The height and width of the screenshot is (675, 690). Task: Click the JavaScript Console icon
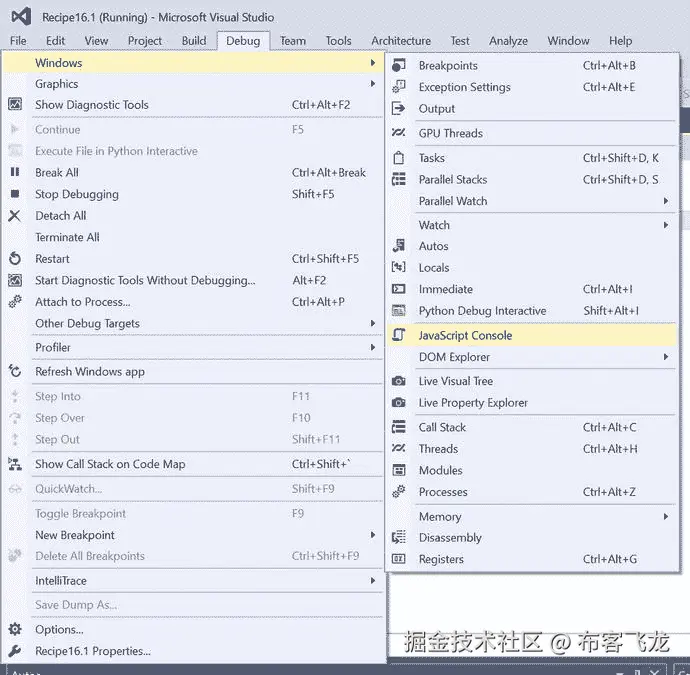(x=399, y=335)
